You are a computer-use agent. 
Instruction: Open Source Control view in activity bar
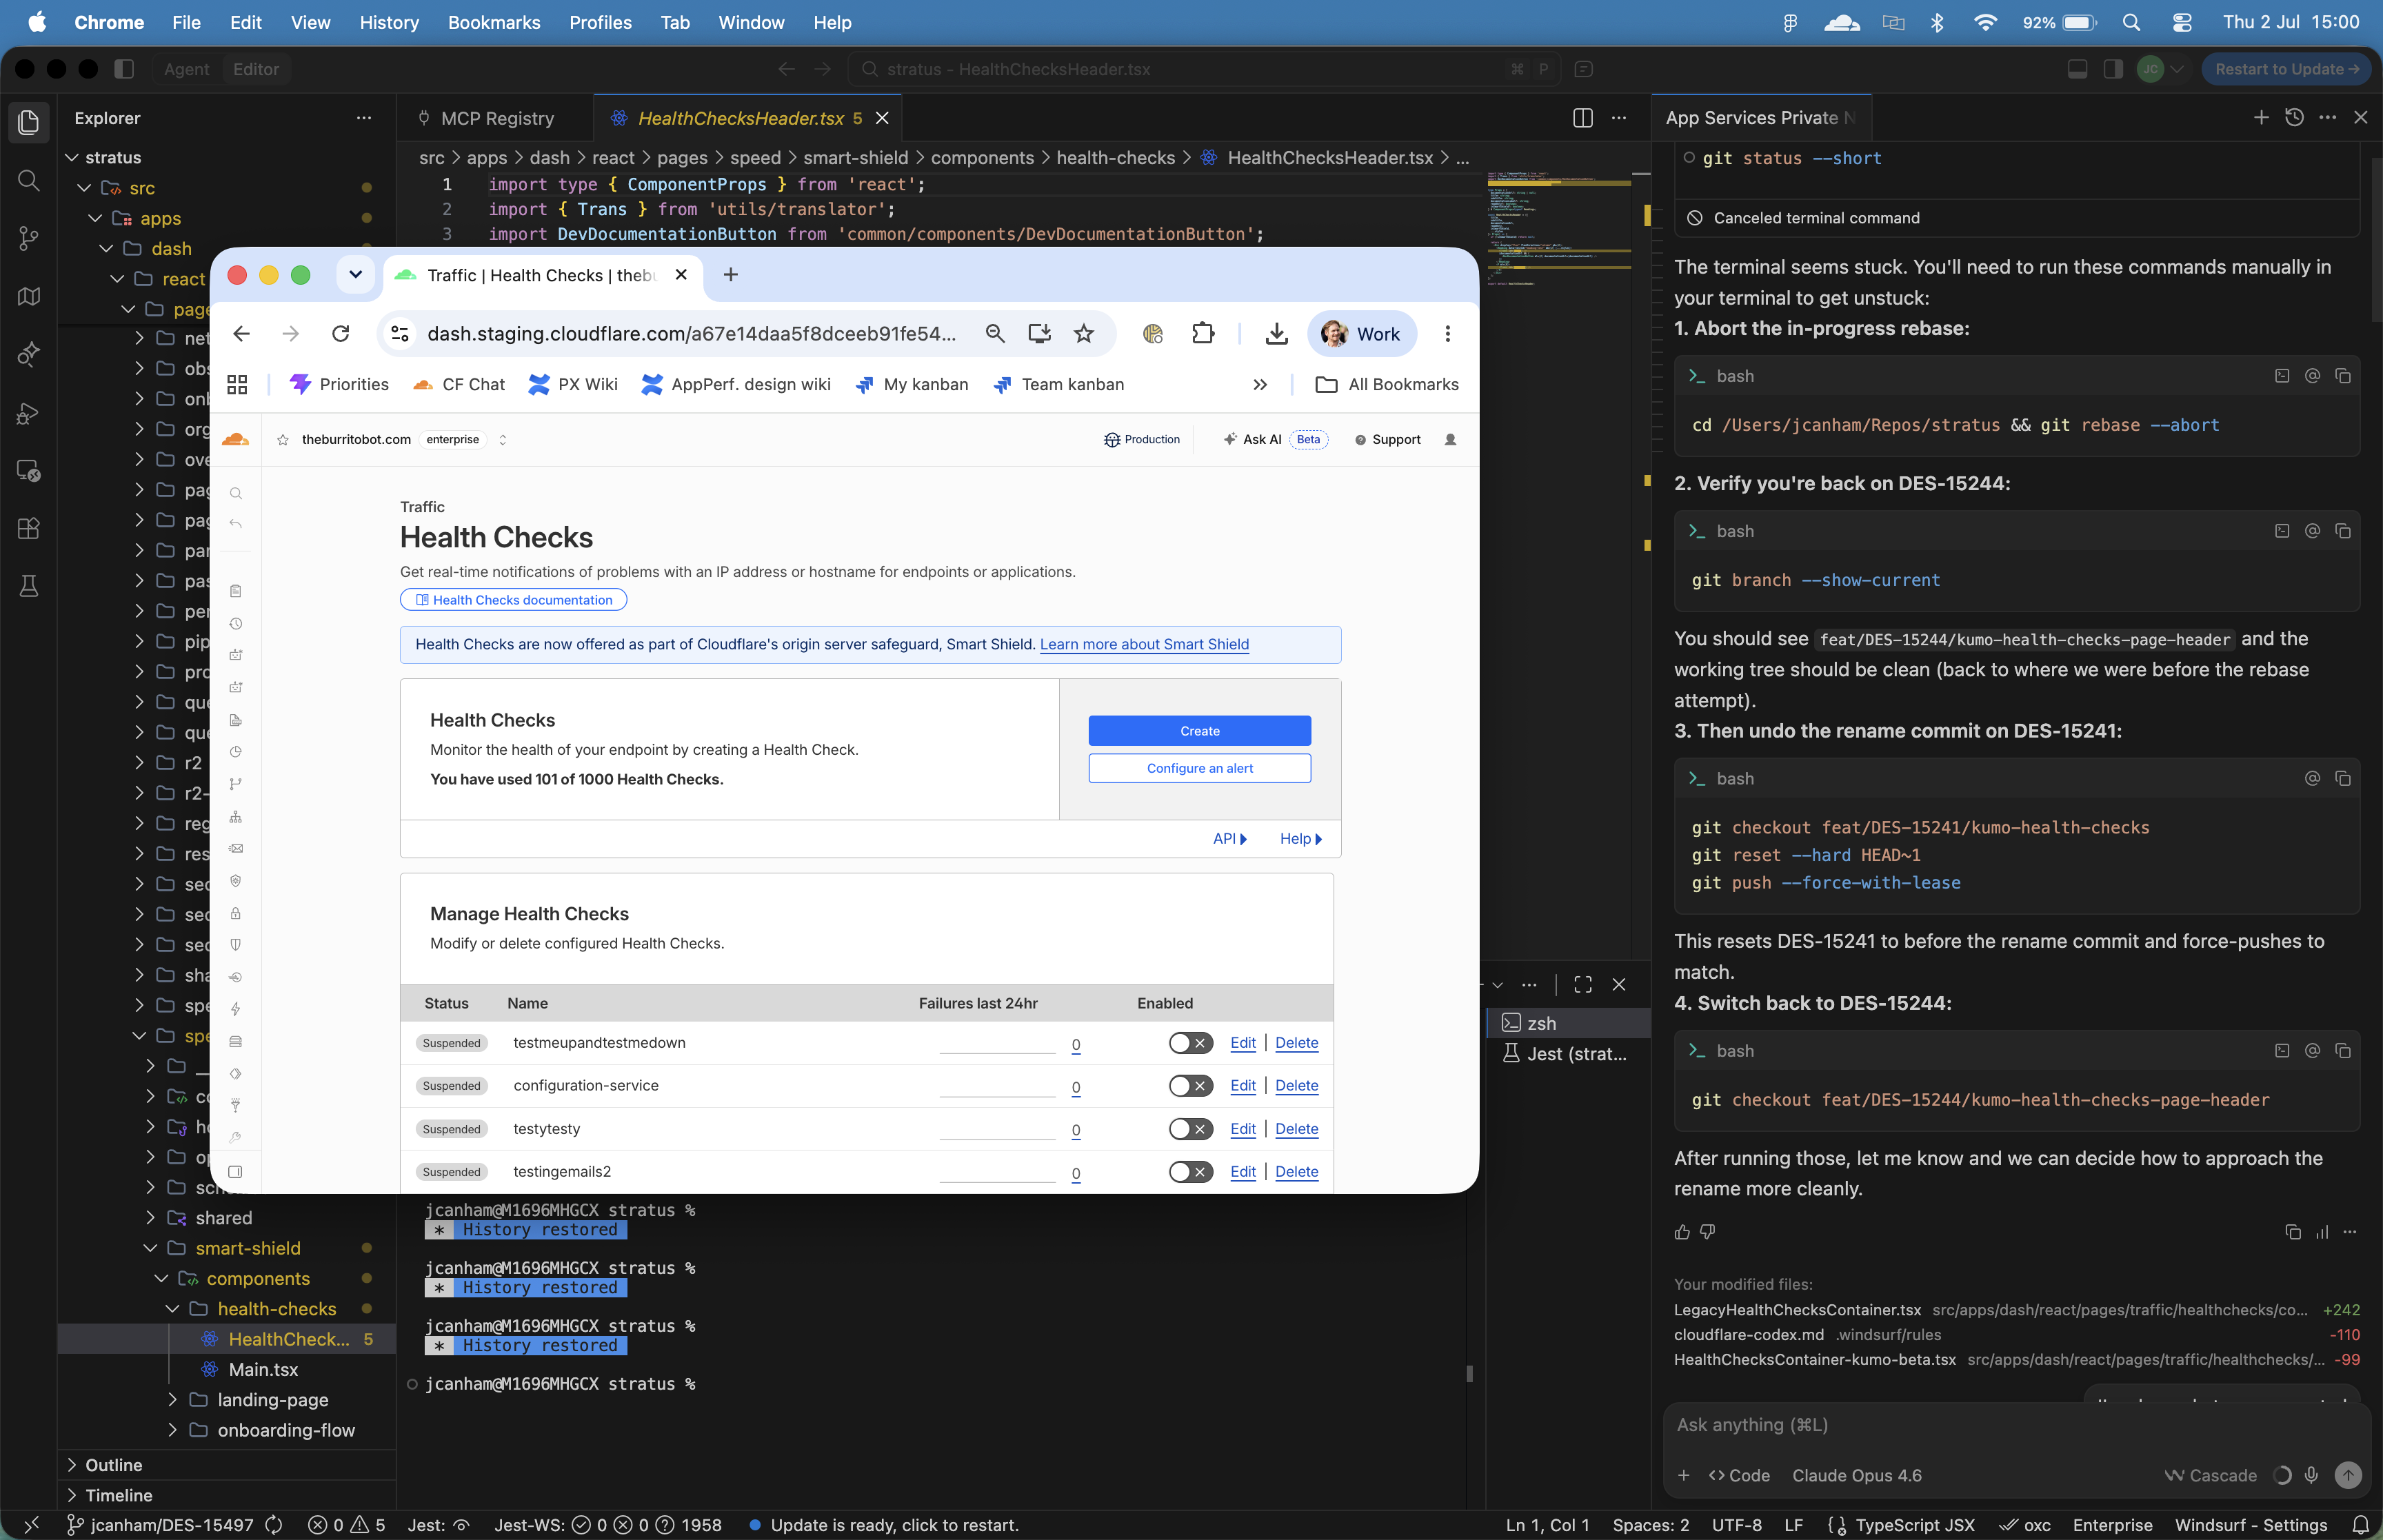[x=29, y=238]
